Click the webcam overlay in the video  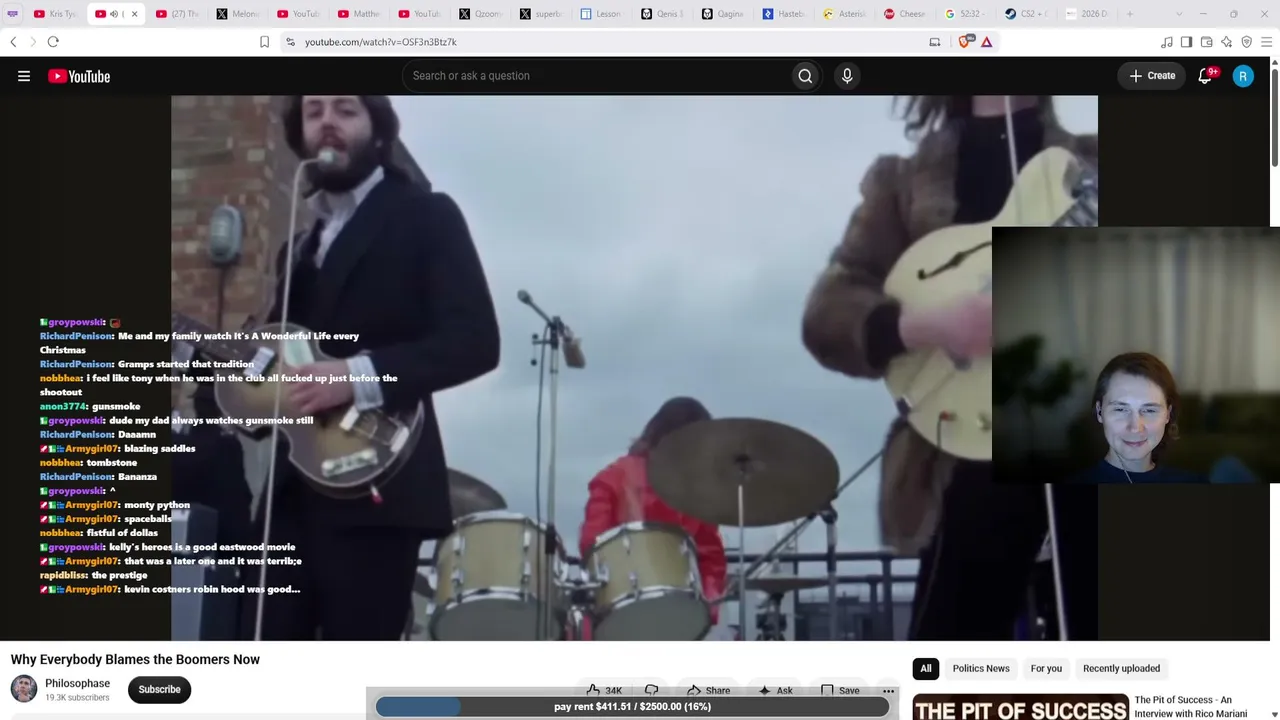[x=1136, y=356]
